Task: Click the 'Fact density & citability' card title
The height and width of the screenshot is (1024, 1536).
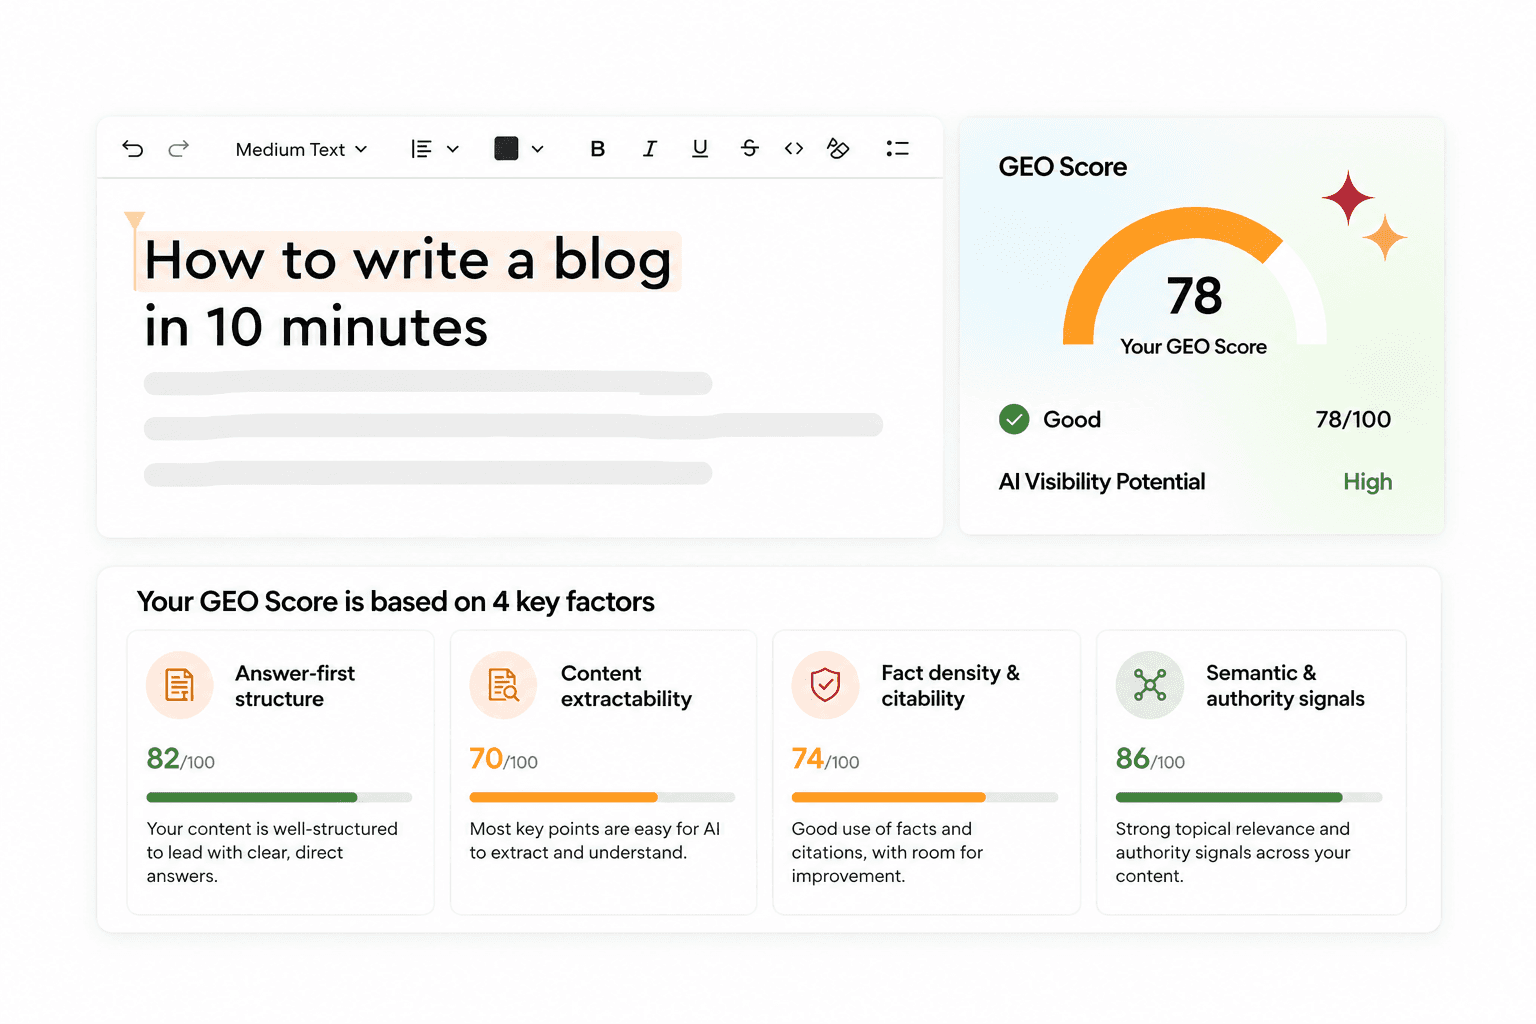Action: [x=950, y=686]
